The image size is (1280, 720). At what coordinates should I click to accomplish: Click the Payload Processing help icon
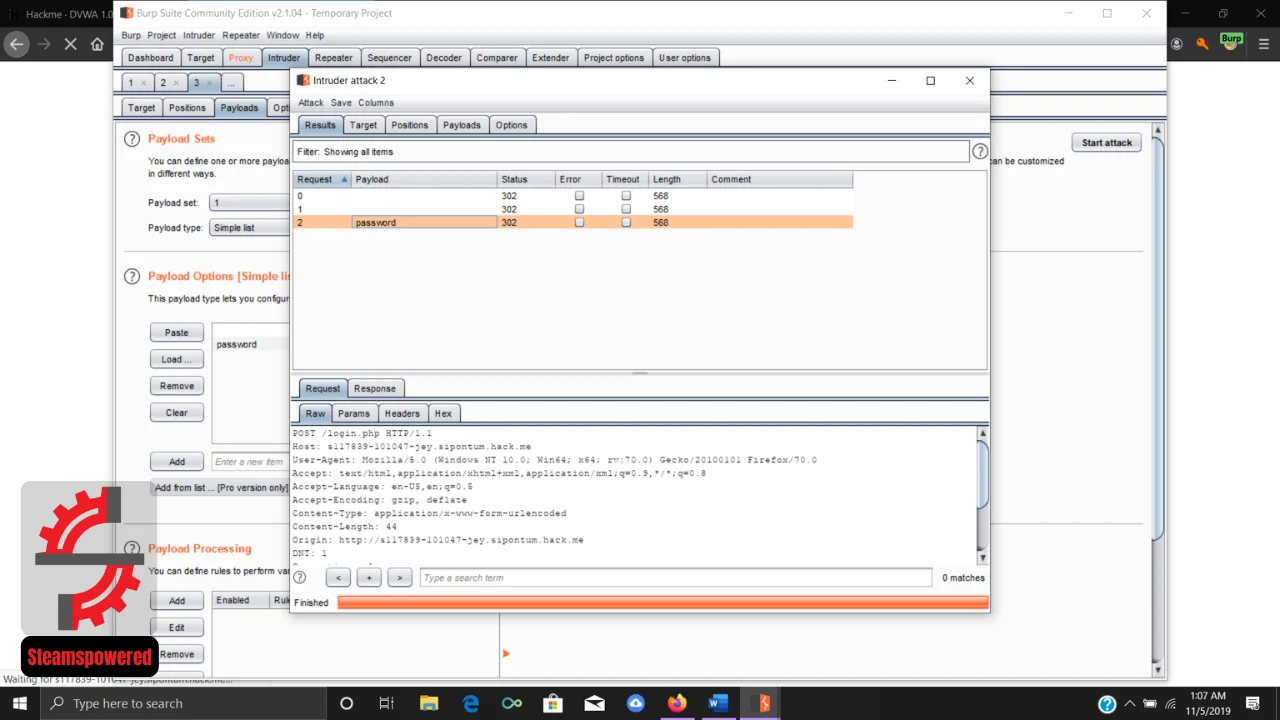pyautogui.click(x=131, y=548)
